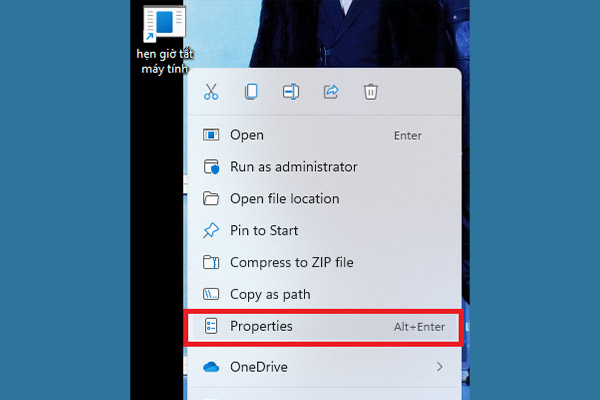Screen dimensions: 600x400
Task: Select the 'hẹn giờ tắt máy tính' desktop shortcut
Action: click(x=165, y=38)
